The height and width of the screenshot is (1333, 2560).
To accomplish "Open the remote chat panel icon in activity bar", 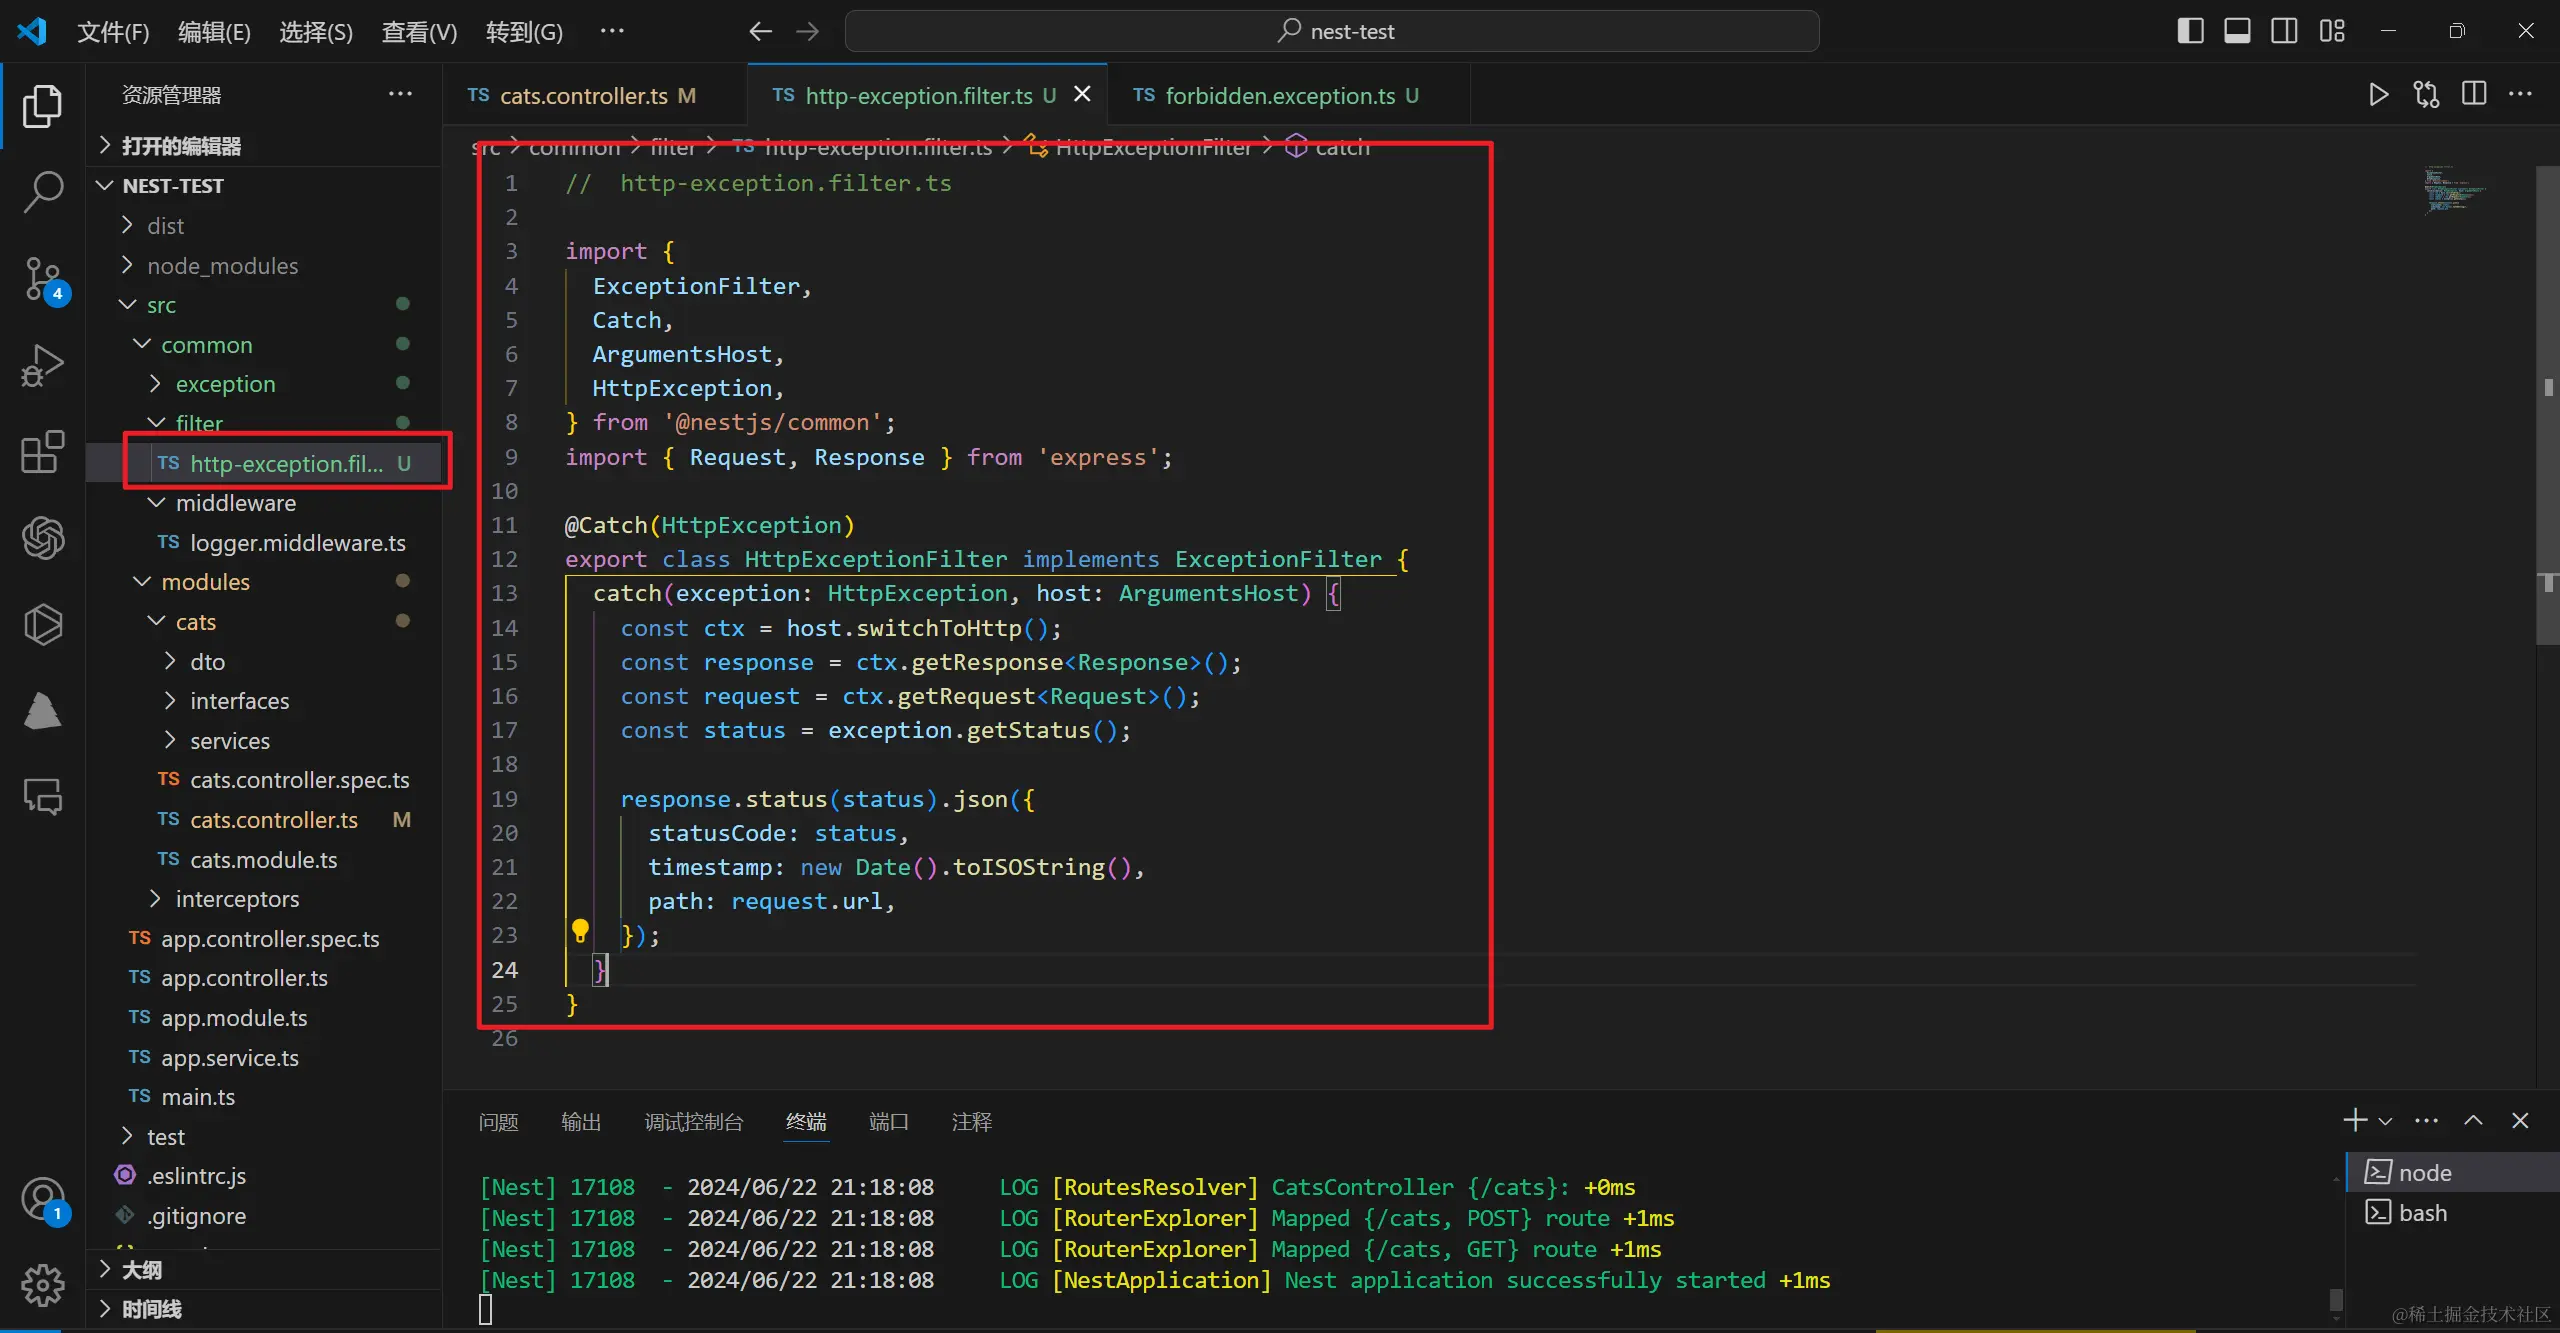I will pos(42,796).
